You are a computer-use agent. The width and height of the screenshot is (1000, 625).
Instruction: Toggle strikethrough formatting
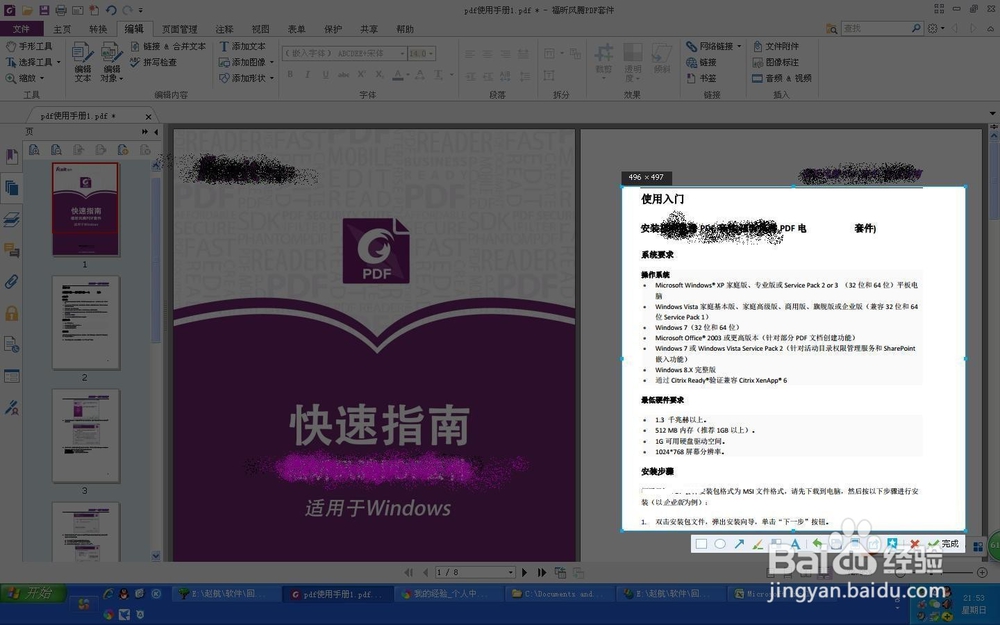tap(343, 75)
